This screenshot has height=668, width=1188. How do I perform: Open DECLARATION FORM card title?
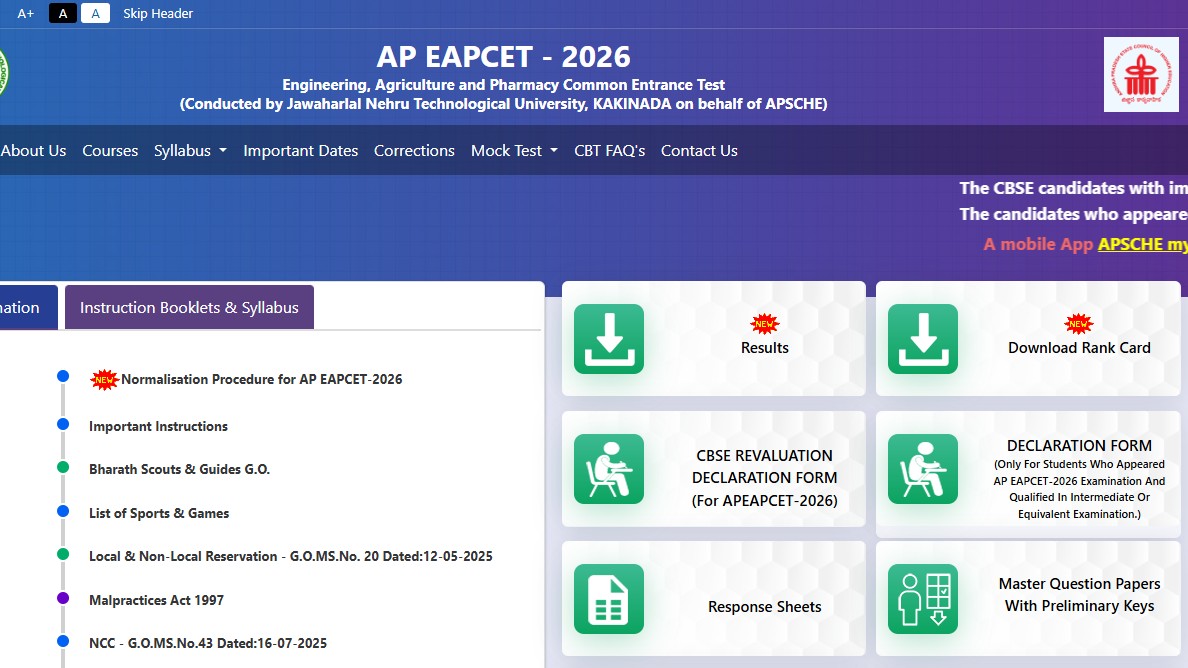tap(1079, 445)
